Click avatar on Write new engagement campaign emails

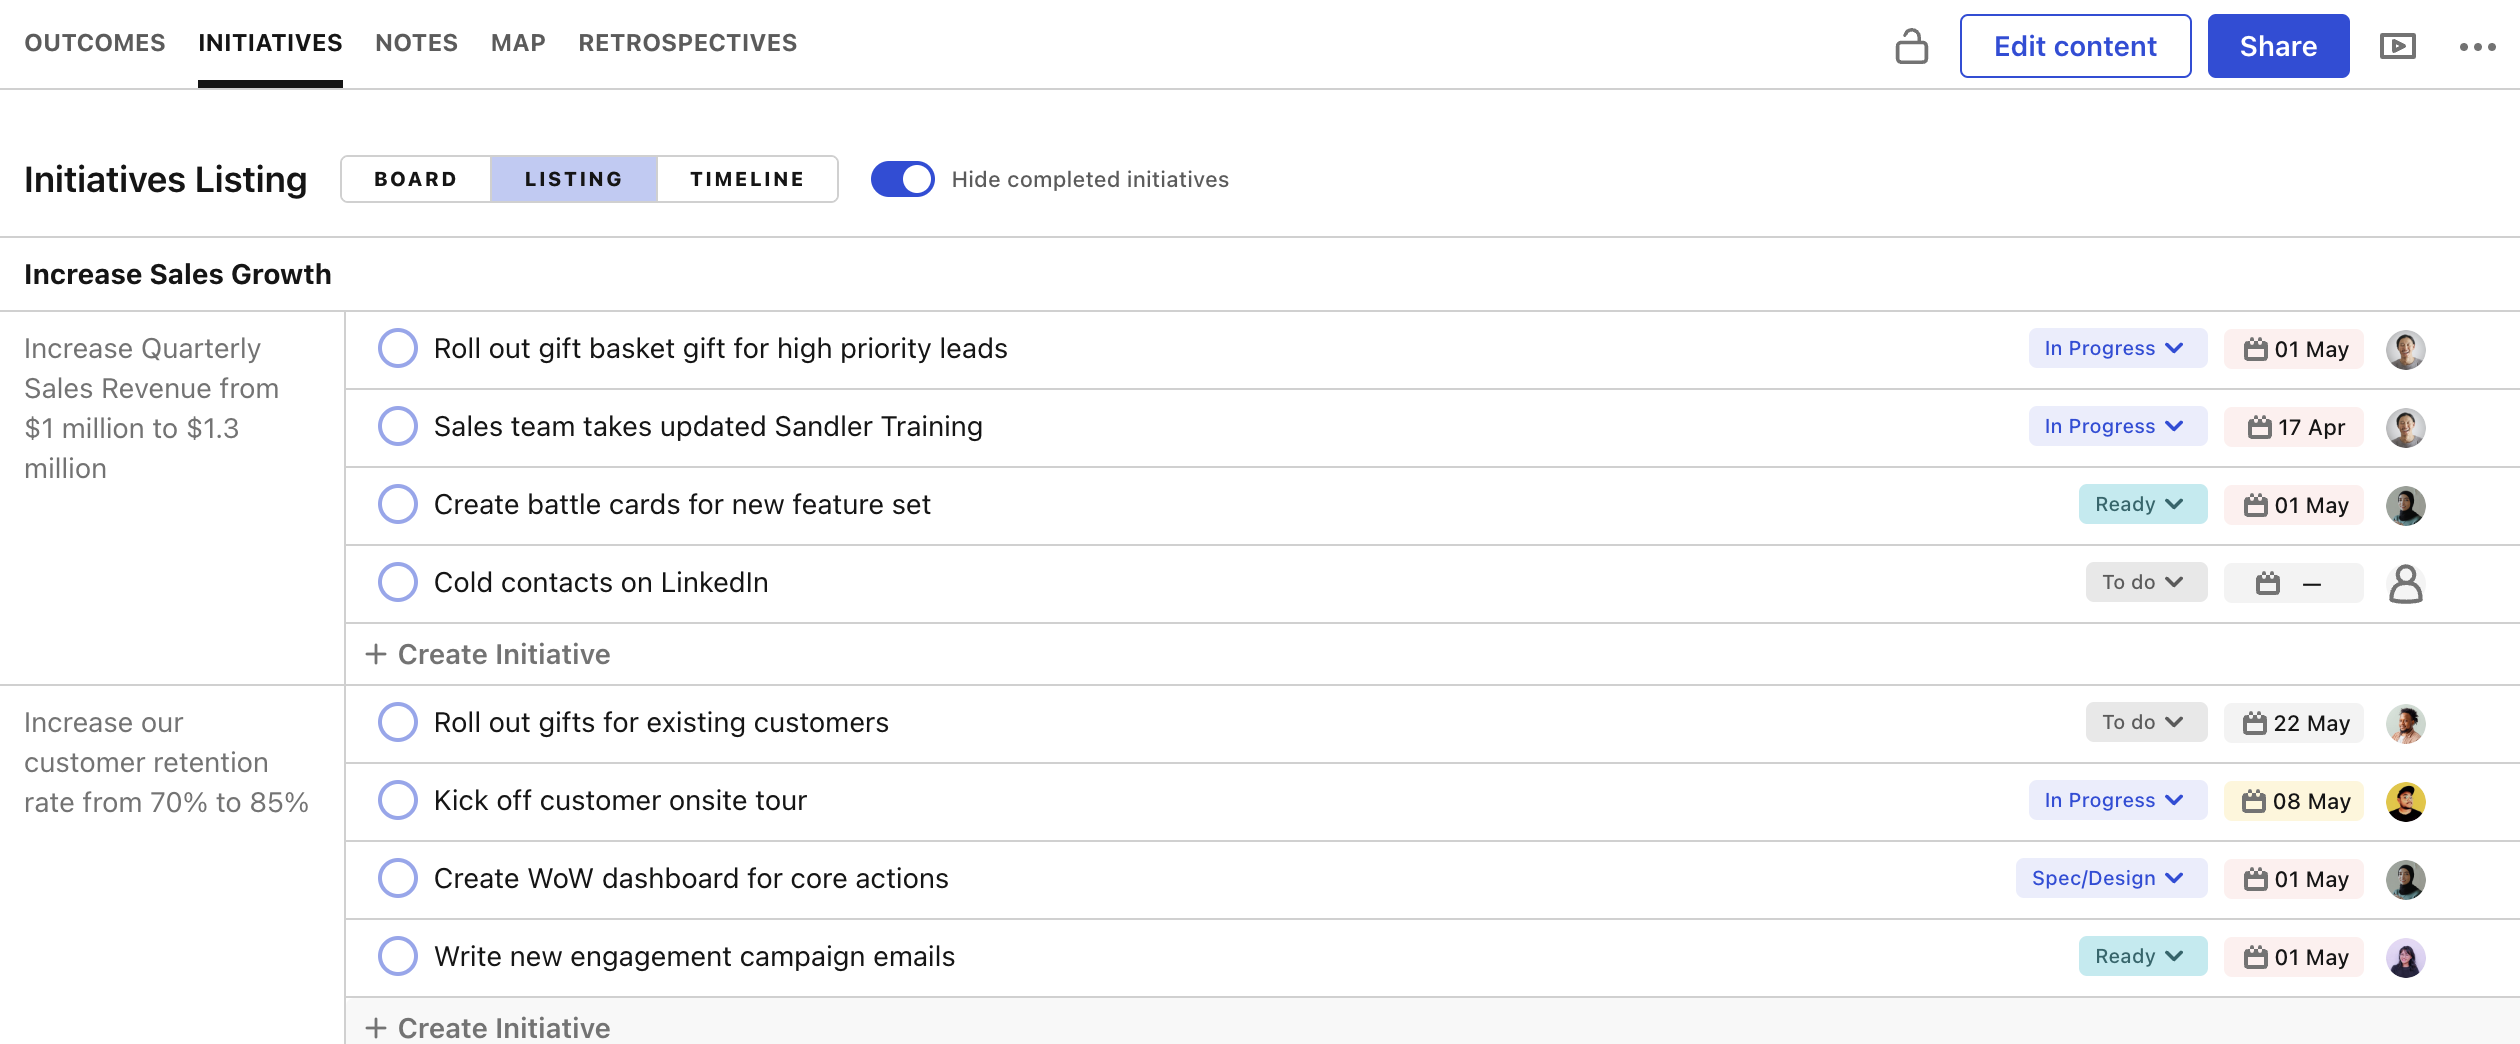coord(2405,958)
